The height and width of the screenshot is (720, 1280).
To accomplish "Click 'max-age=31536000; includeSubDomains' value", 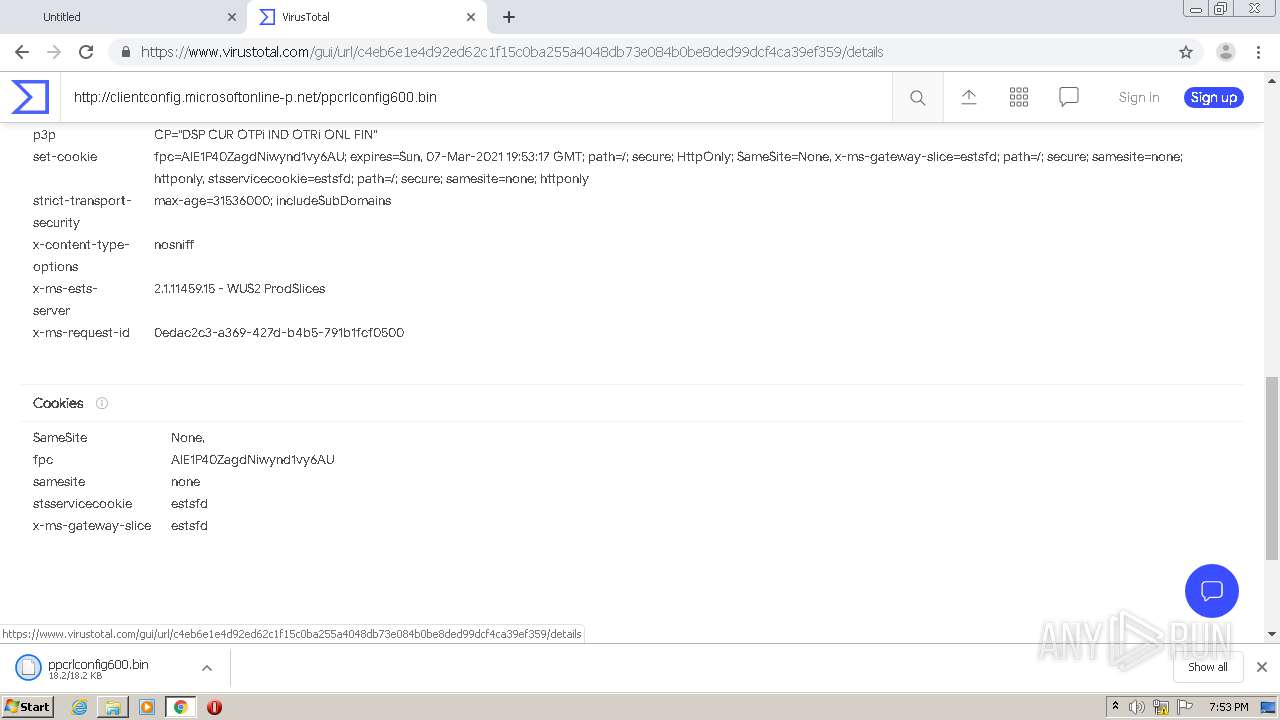I will click(x=272, y=200).
